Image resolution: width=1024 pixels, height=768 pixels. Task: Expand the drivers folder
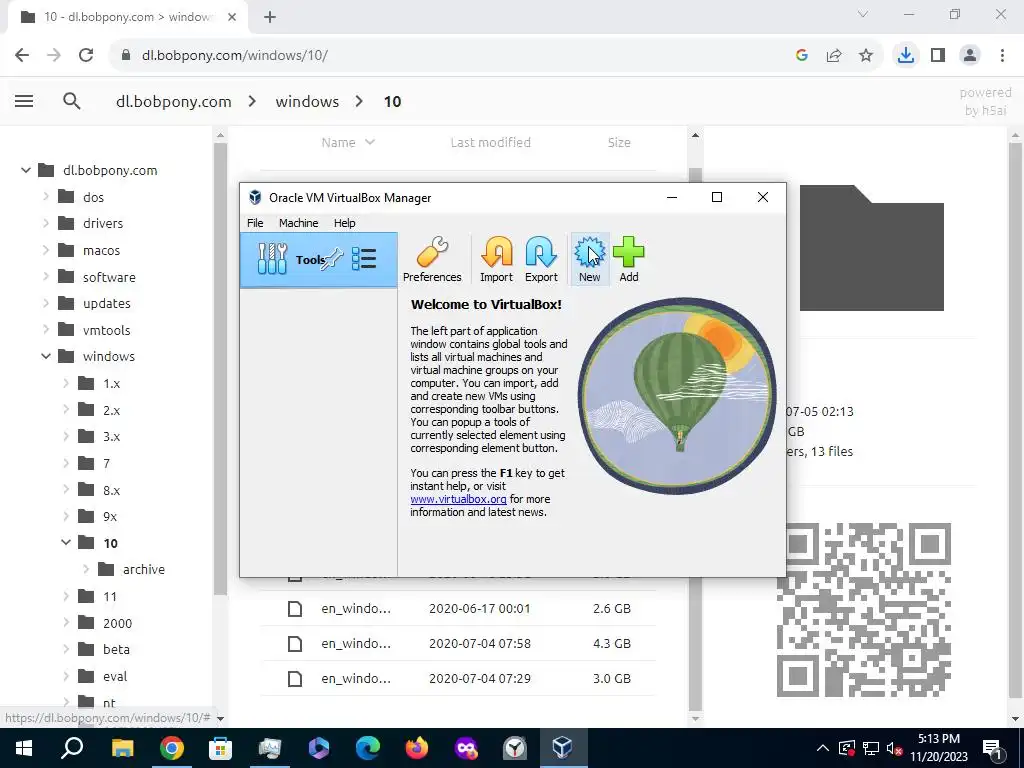click(46, 223)
